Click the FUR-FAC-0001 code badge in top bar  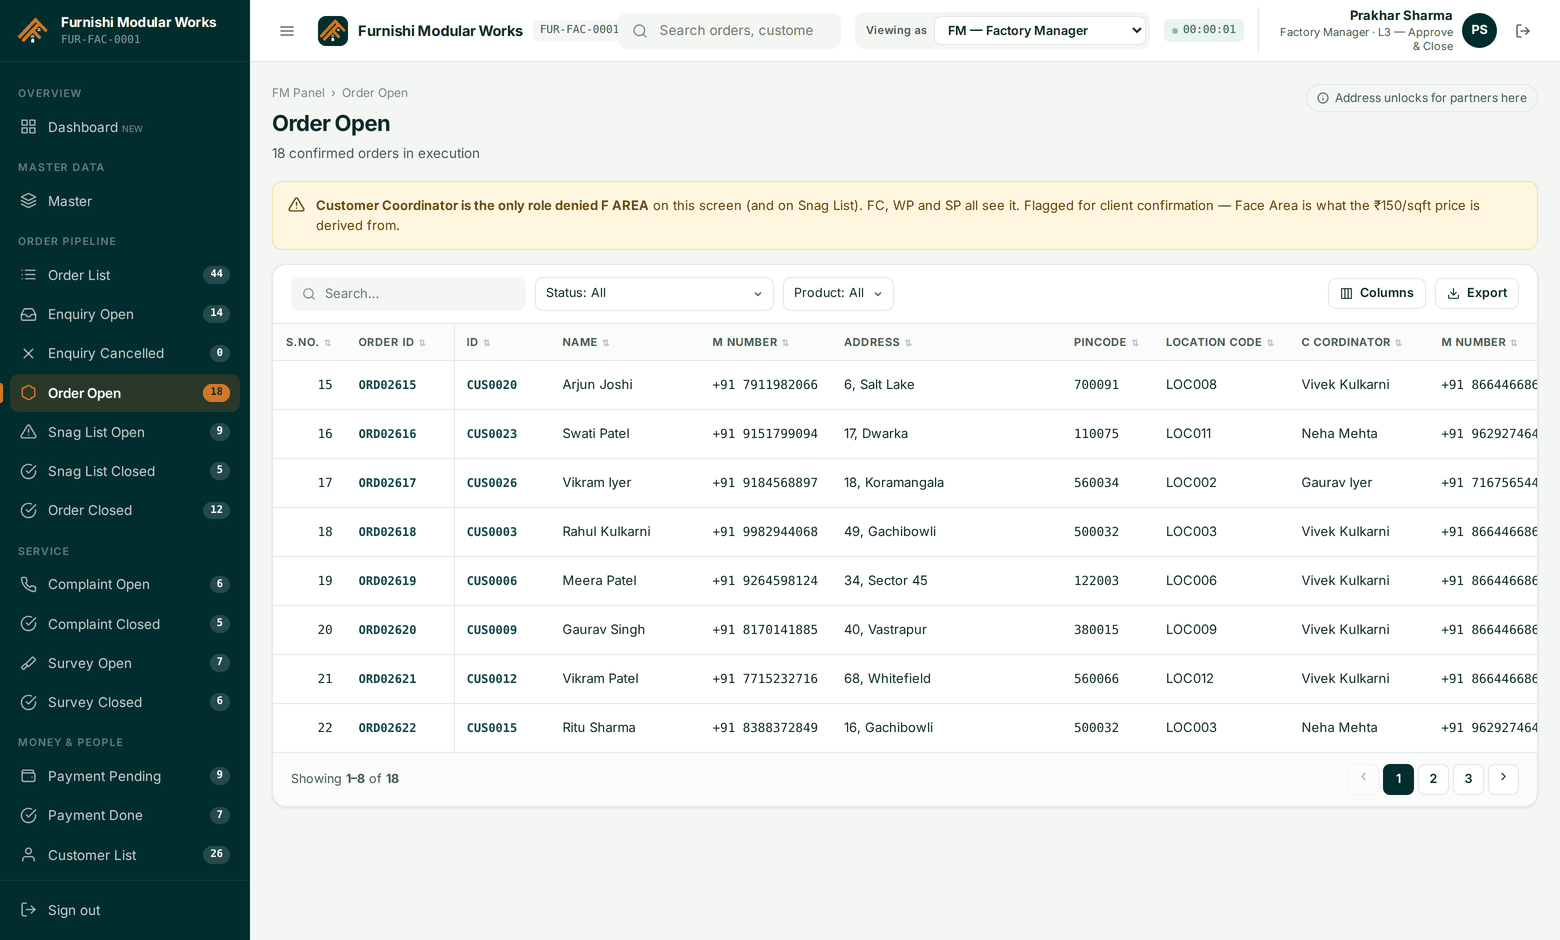click(578, 30)
